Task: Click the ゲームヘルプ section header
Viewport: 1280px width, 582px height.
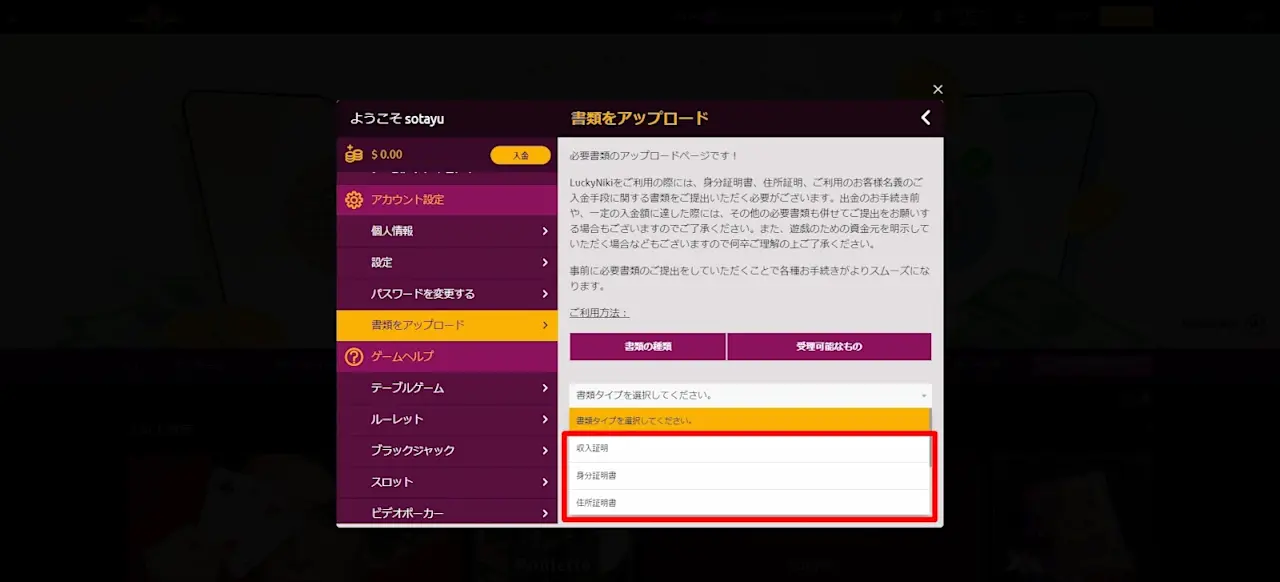Action: point(447,356)
